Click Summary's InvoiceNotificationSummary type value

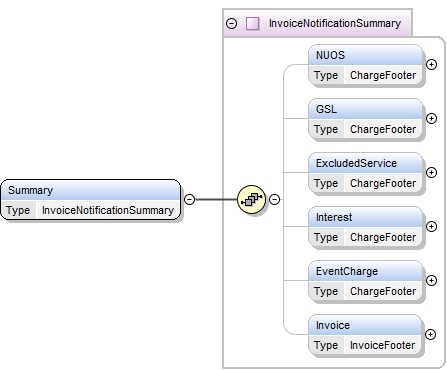[108, 210]
